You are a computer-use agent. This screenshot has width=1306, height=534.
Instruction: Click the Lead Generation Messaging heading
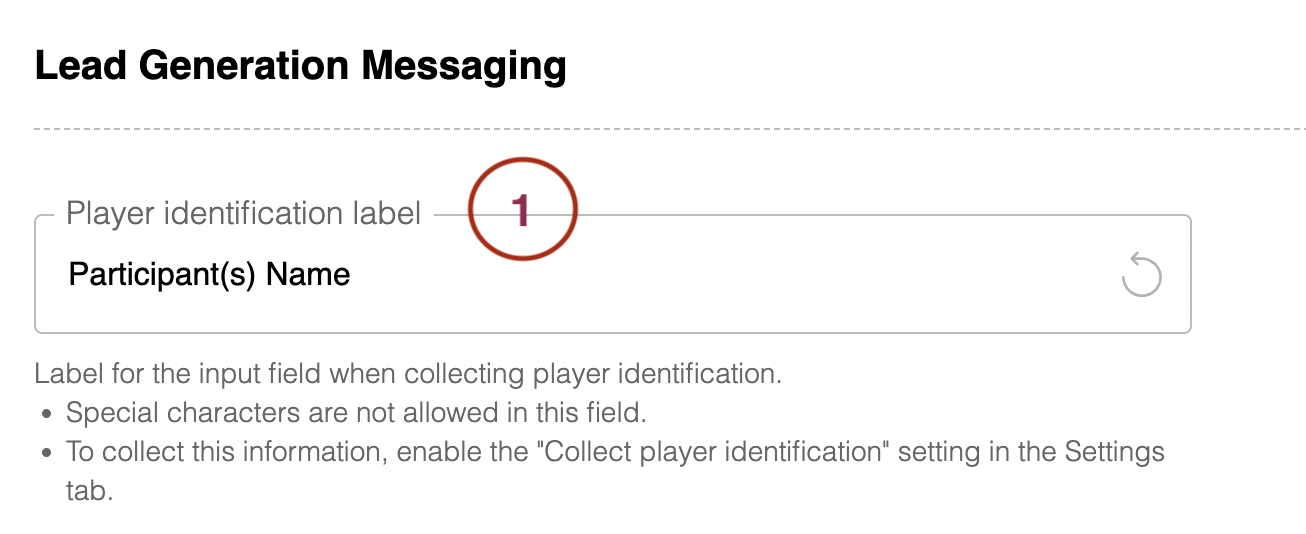(x=301, y=66)
